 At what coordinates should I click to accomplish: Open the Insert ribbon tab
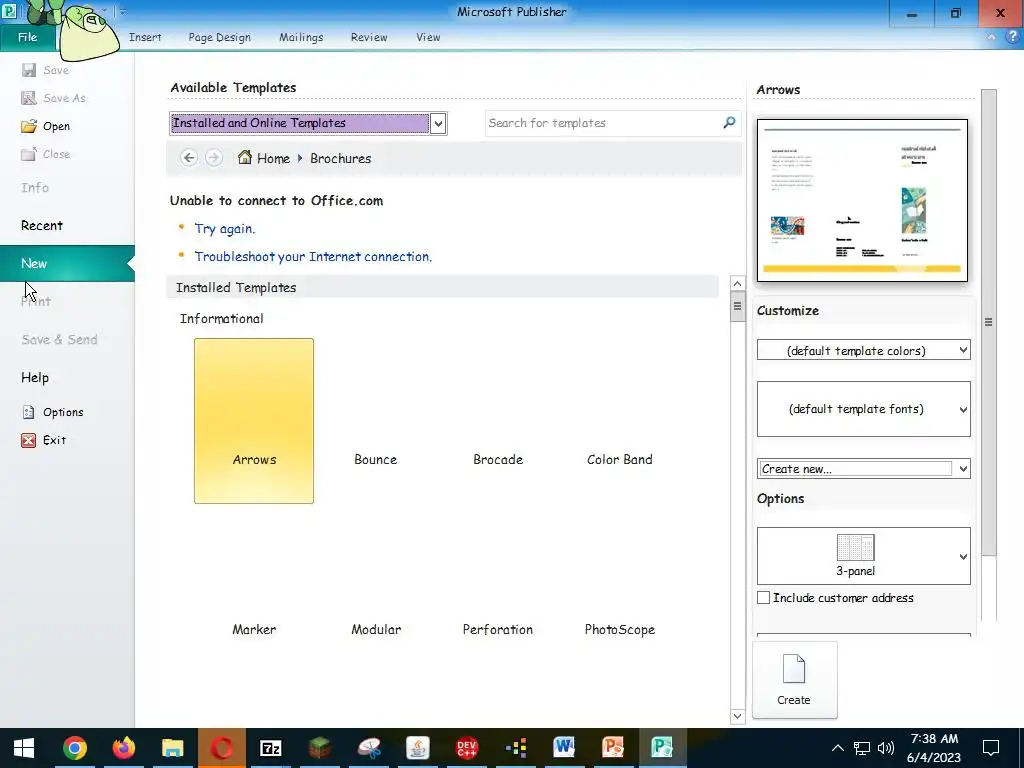coord(145,37)
